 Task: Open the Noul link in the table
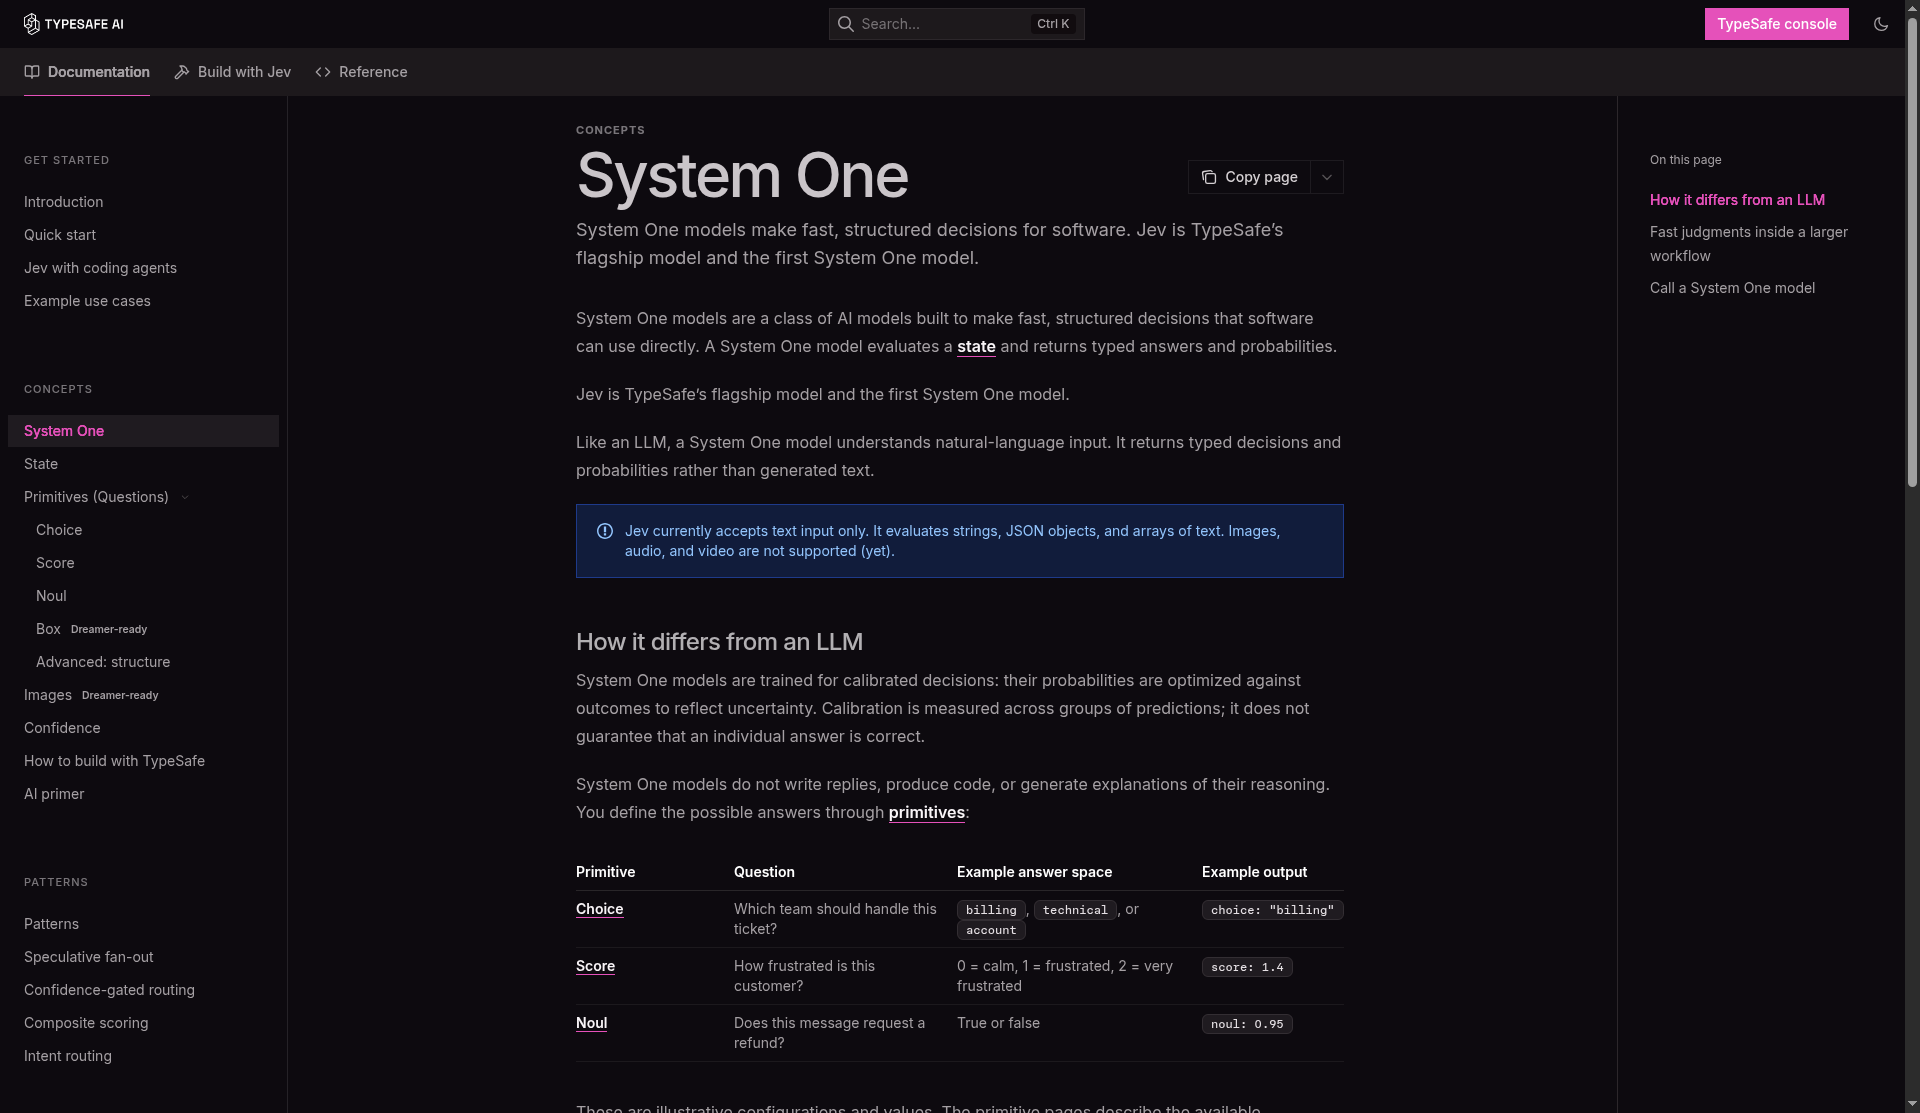(591, 1023)
